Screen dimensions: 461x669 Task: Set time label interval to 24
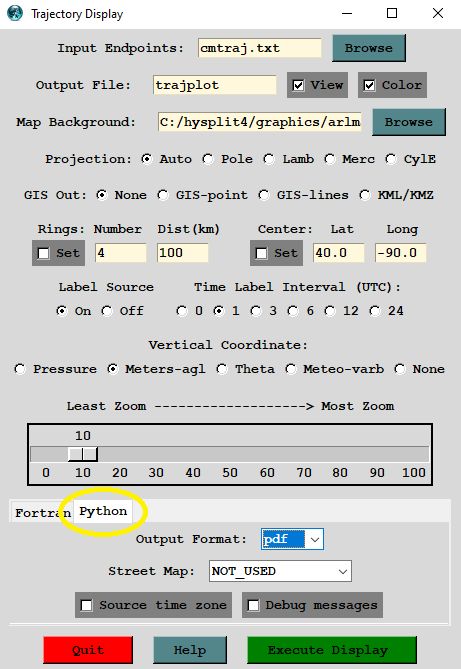pos(375,311)
